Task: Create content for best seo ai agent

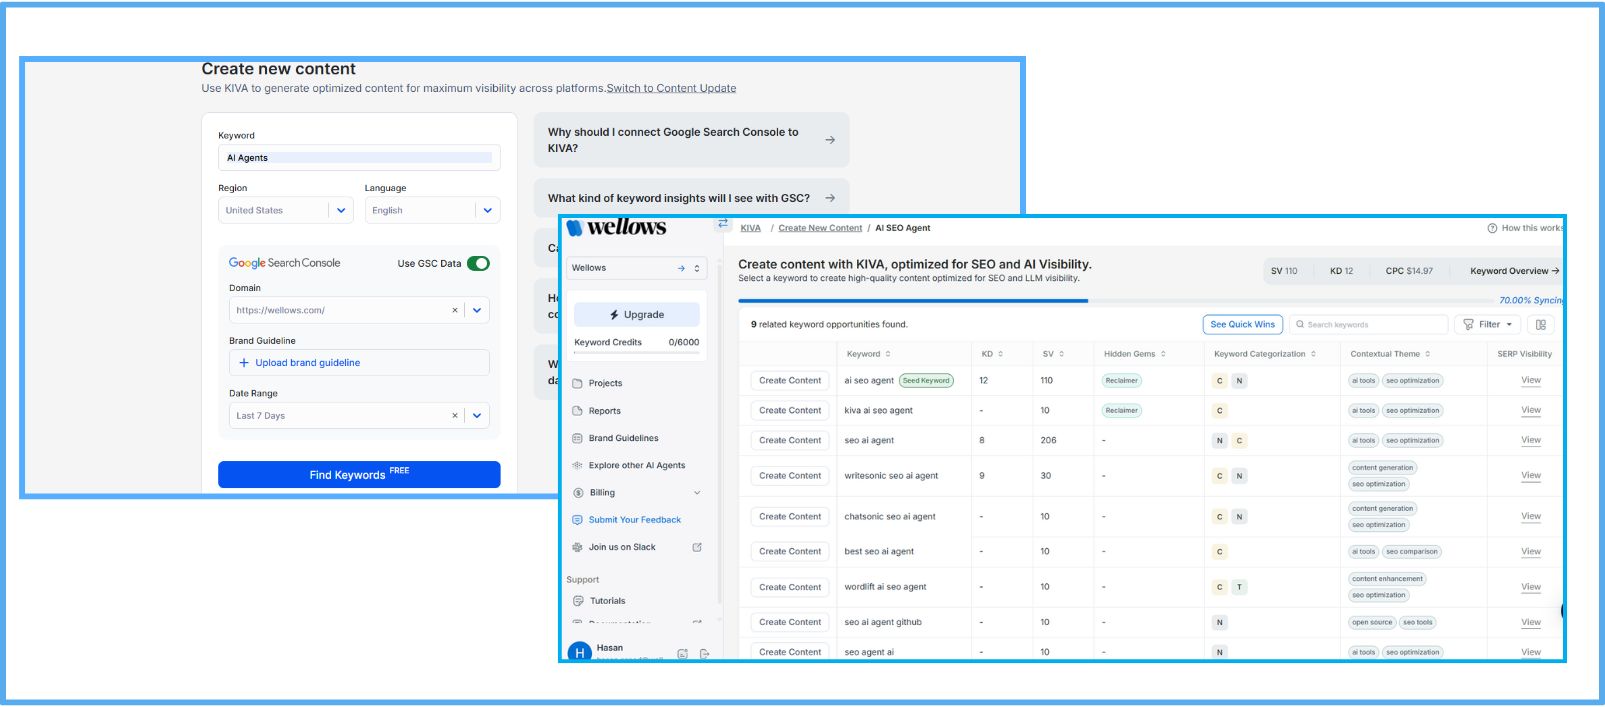Action: 790,551
